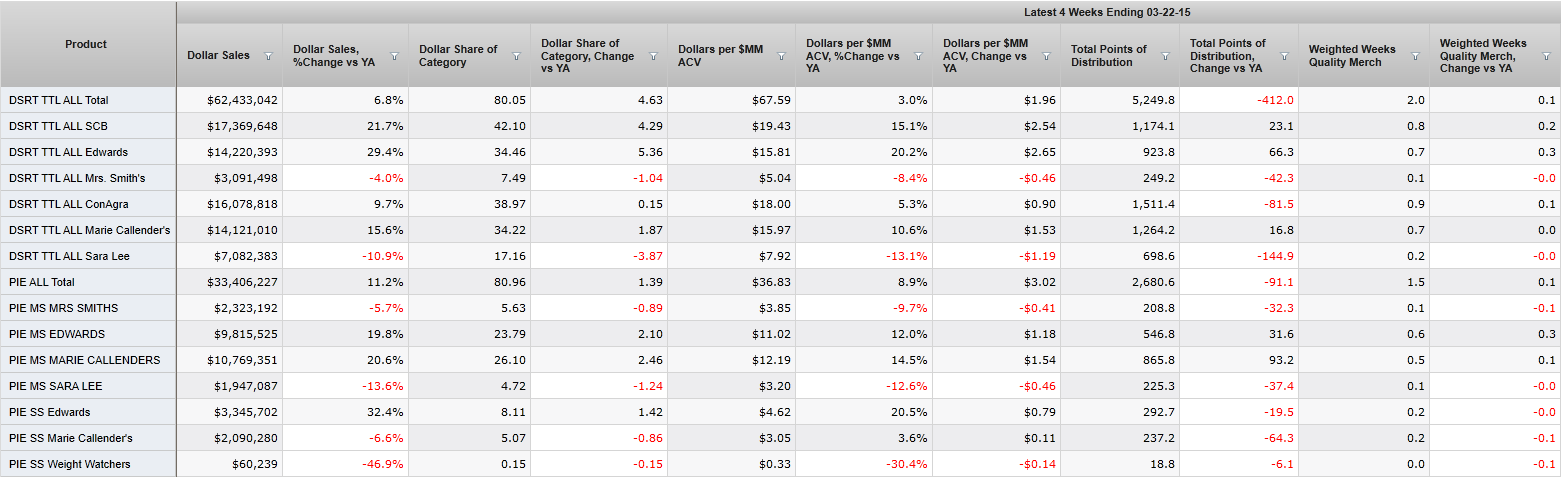The height and width of the screenshot is (477, 1561).
Task: Filter the Dollar Share of Category Change column
Action: click(x=653, y=56)
